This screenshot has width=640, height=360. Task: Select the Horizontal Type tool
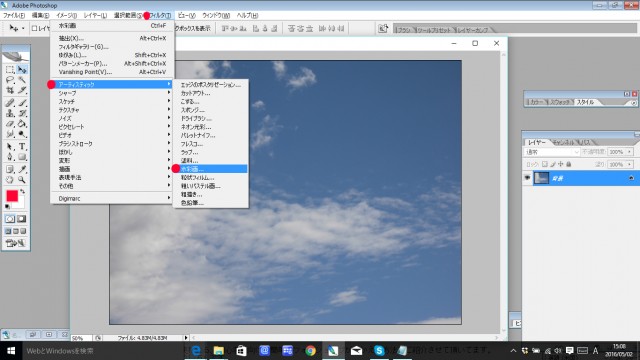pos(22,147)
